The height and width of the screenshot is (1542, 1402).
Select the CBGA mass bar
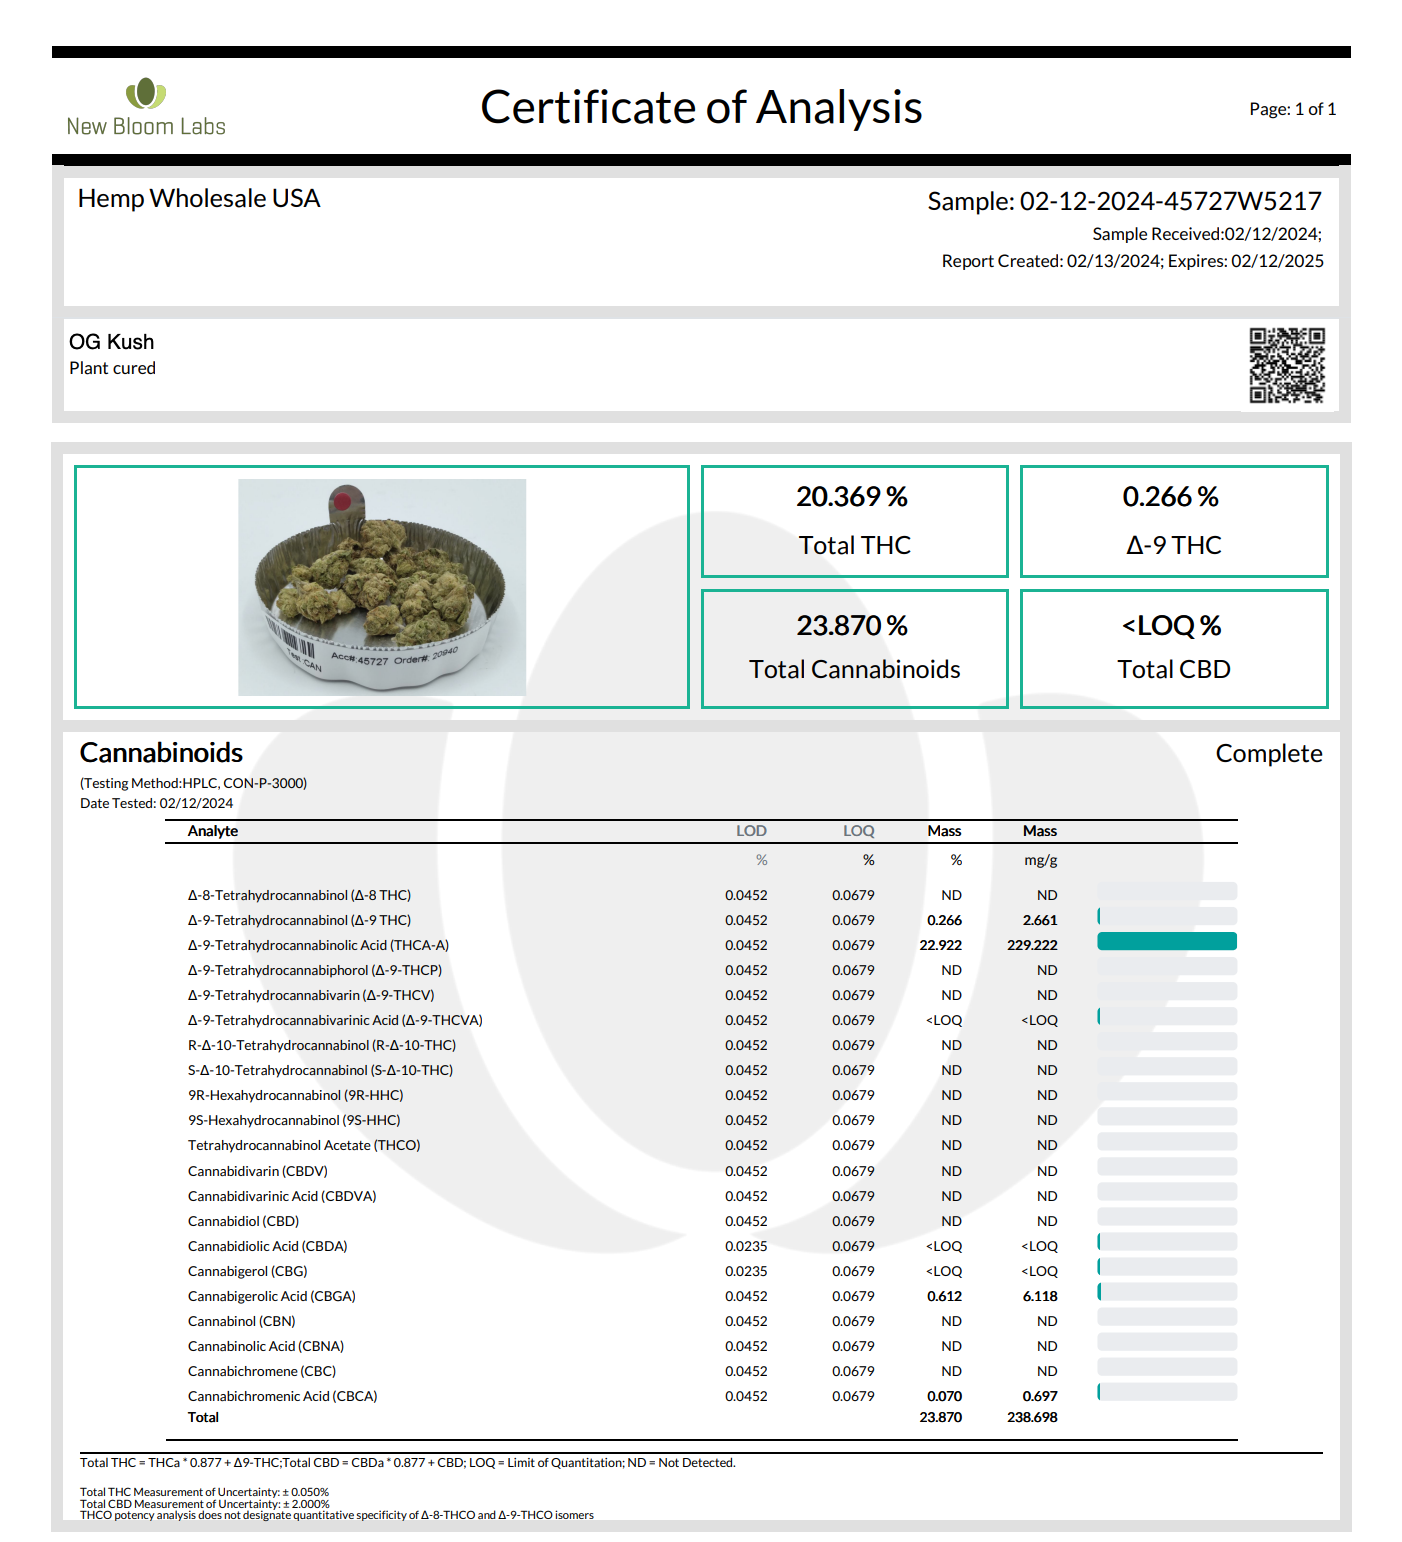(x=1167, y=1292)
